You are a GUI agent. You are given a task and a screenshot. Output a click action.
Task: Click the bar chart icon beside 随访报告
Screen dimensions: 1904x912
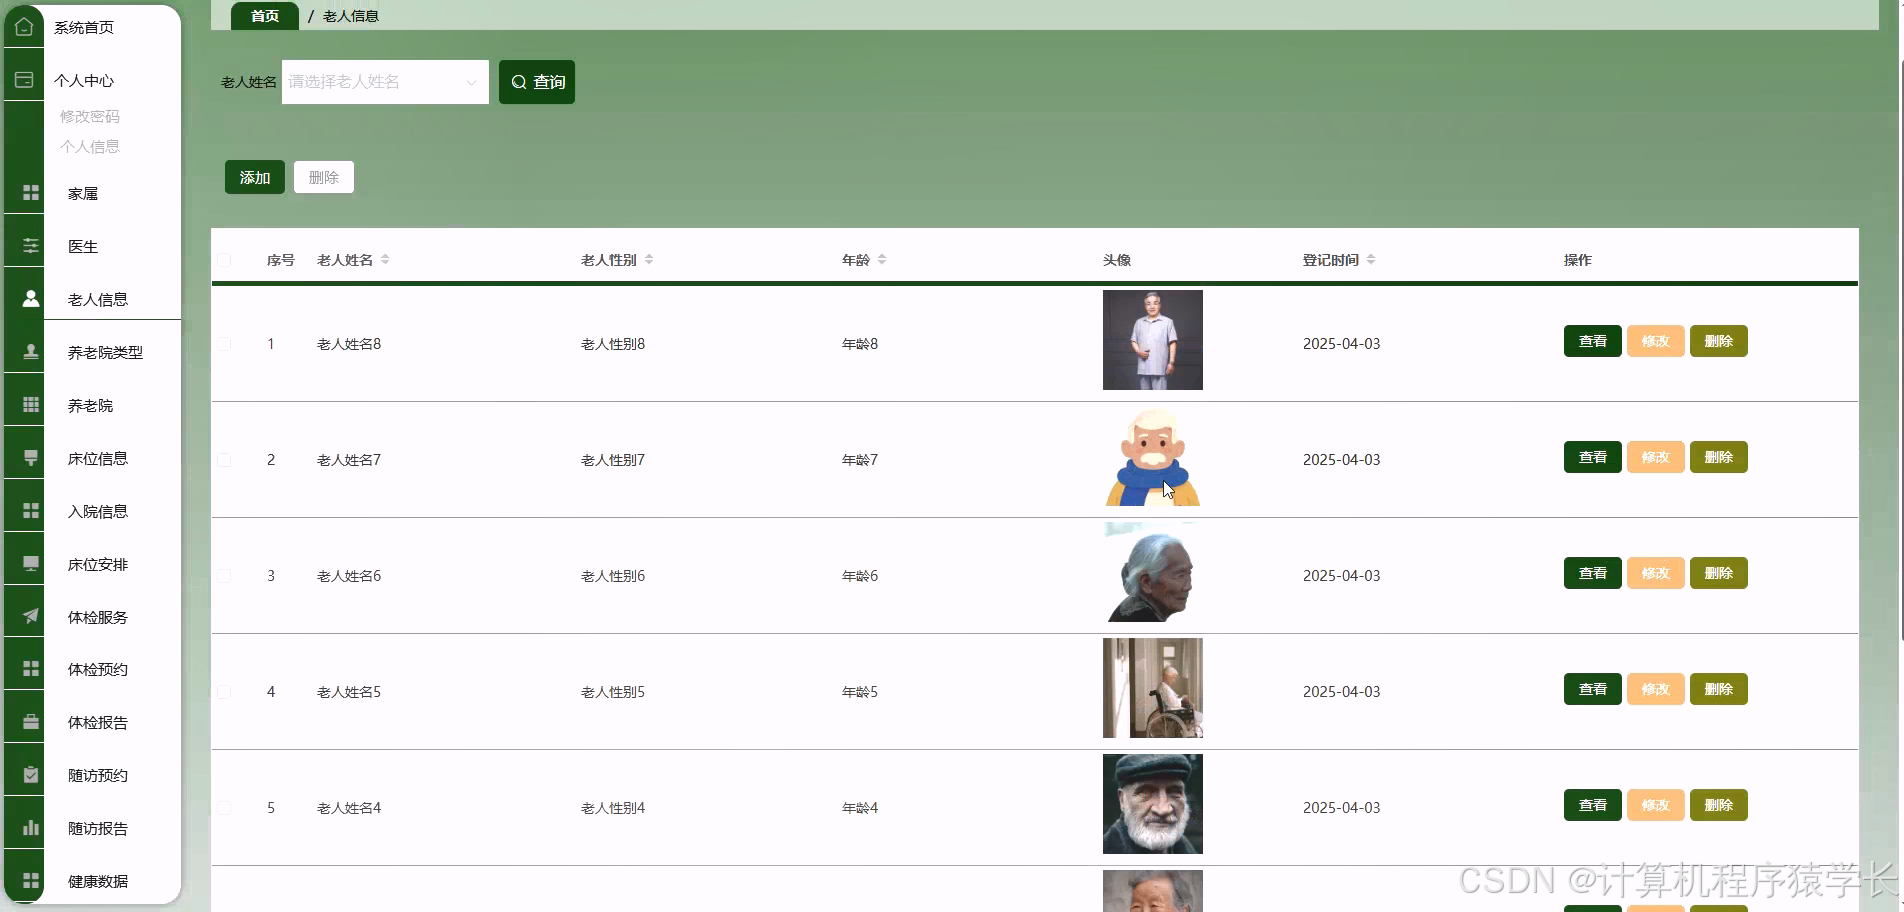(31, 827)
